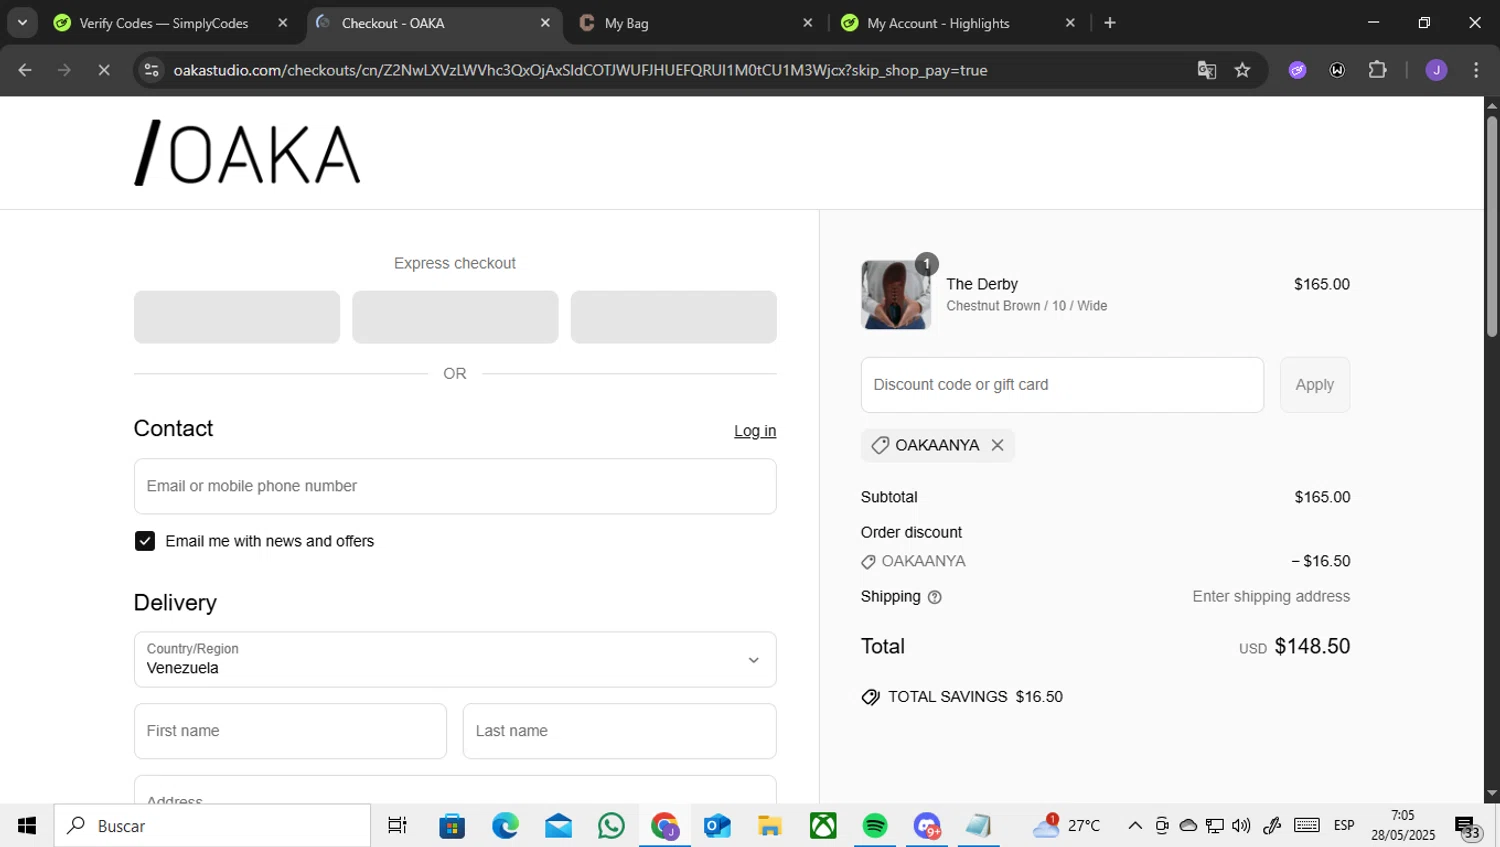
Task: Click the first express checkout button
Action: click(237, 317)
